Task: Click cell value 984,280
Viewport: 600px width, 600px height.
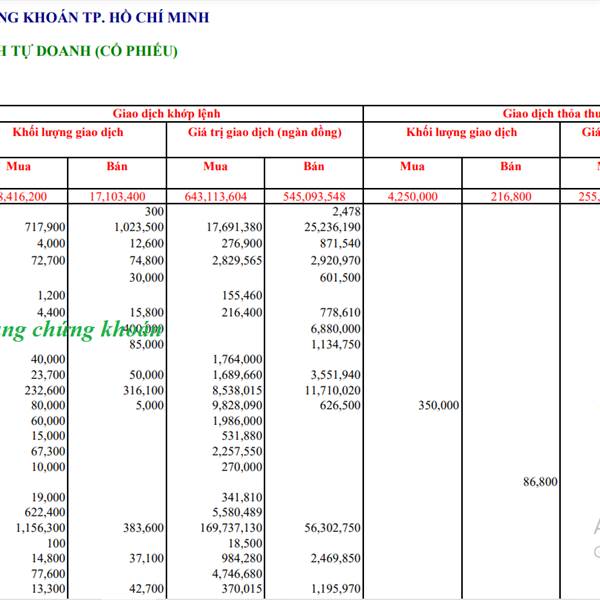Action: (242, 559)
